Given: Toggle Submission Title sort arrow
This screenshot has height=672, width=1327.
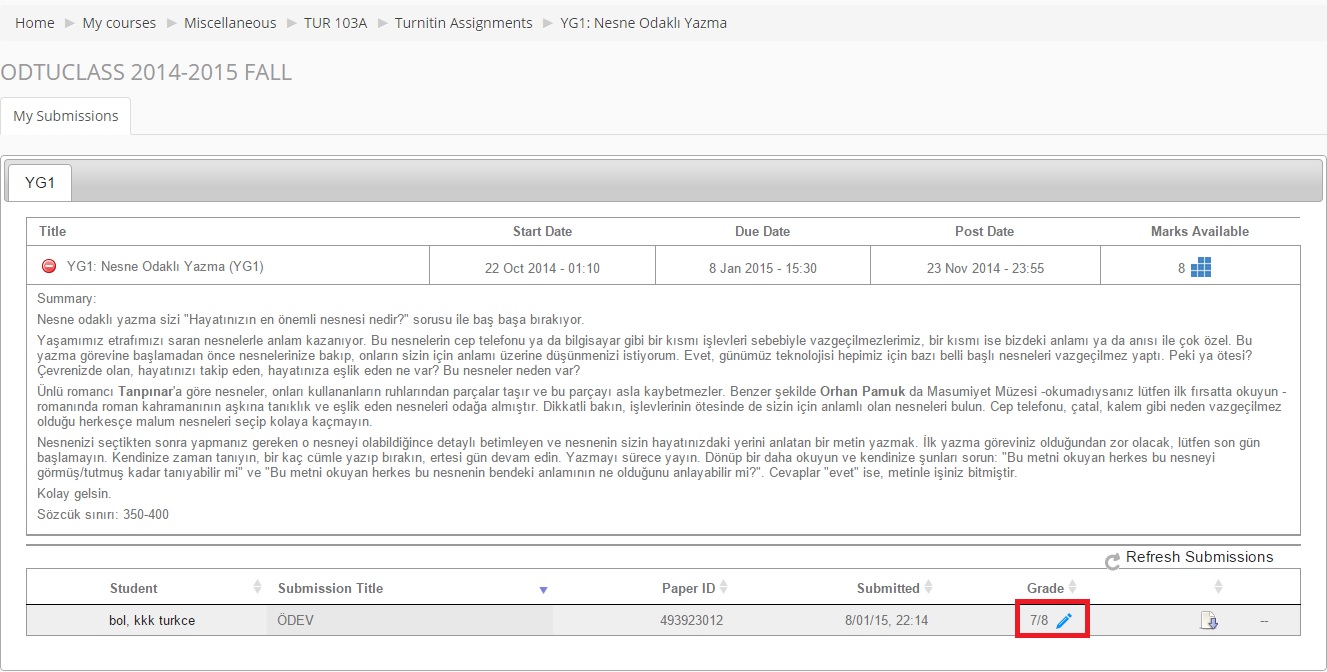Looking at the screenshot, I should tap(543, 589).
